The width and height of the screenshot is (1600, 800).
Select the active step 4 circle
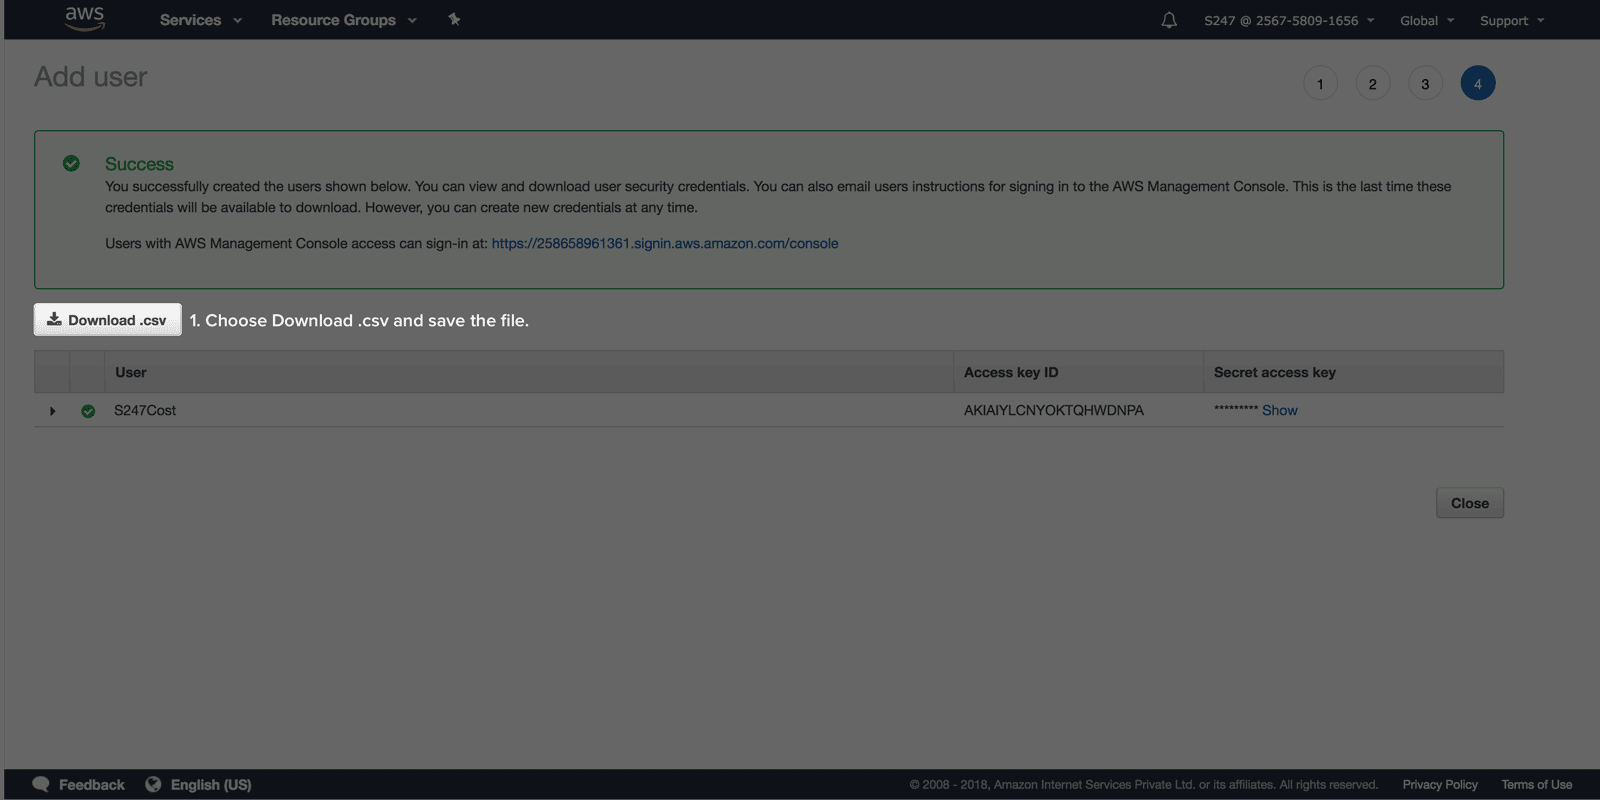pyautogui.click(x=1478, y=83)
